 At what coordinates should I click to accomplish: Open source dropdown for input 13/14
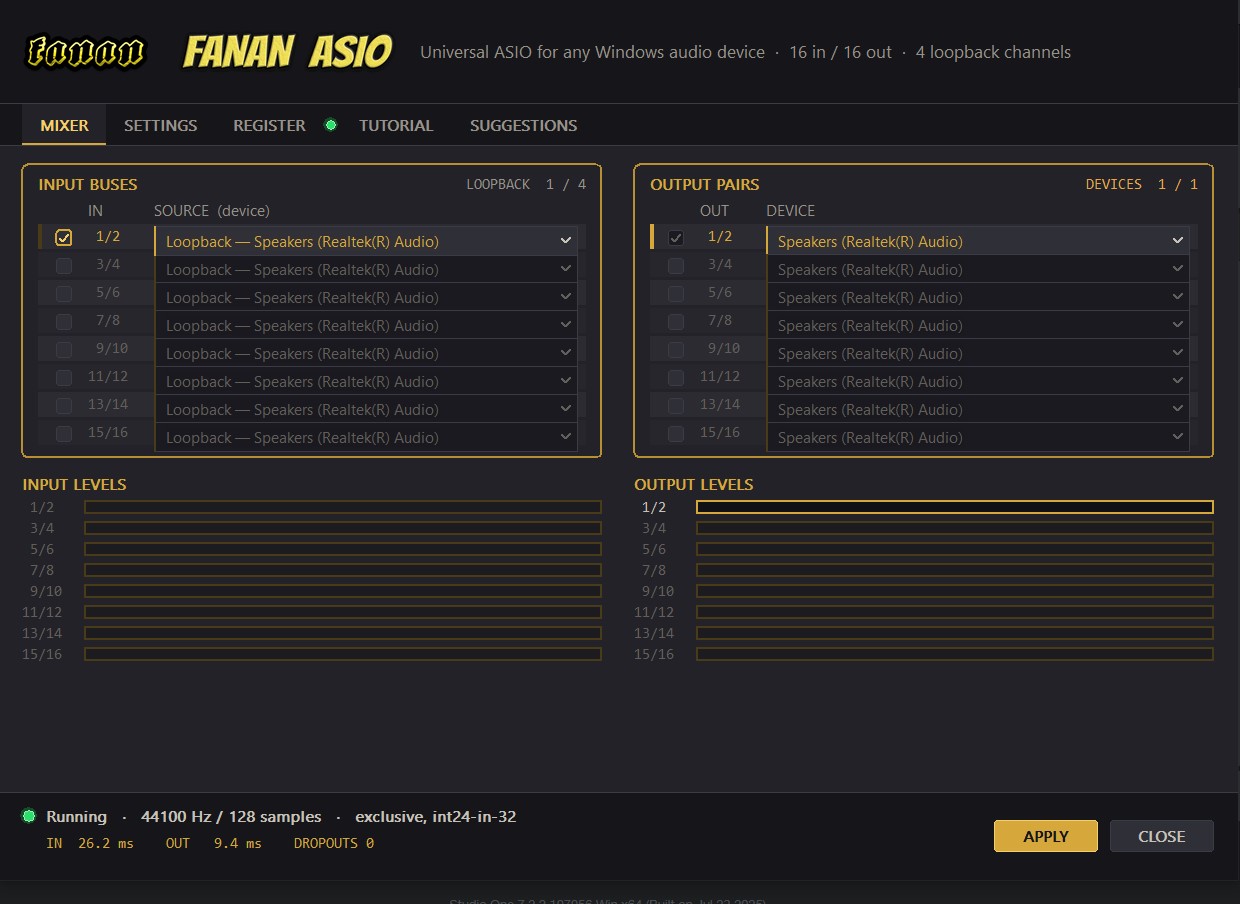pyautogui.click(x=366, y=409)
